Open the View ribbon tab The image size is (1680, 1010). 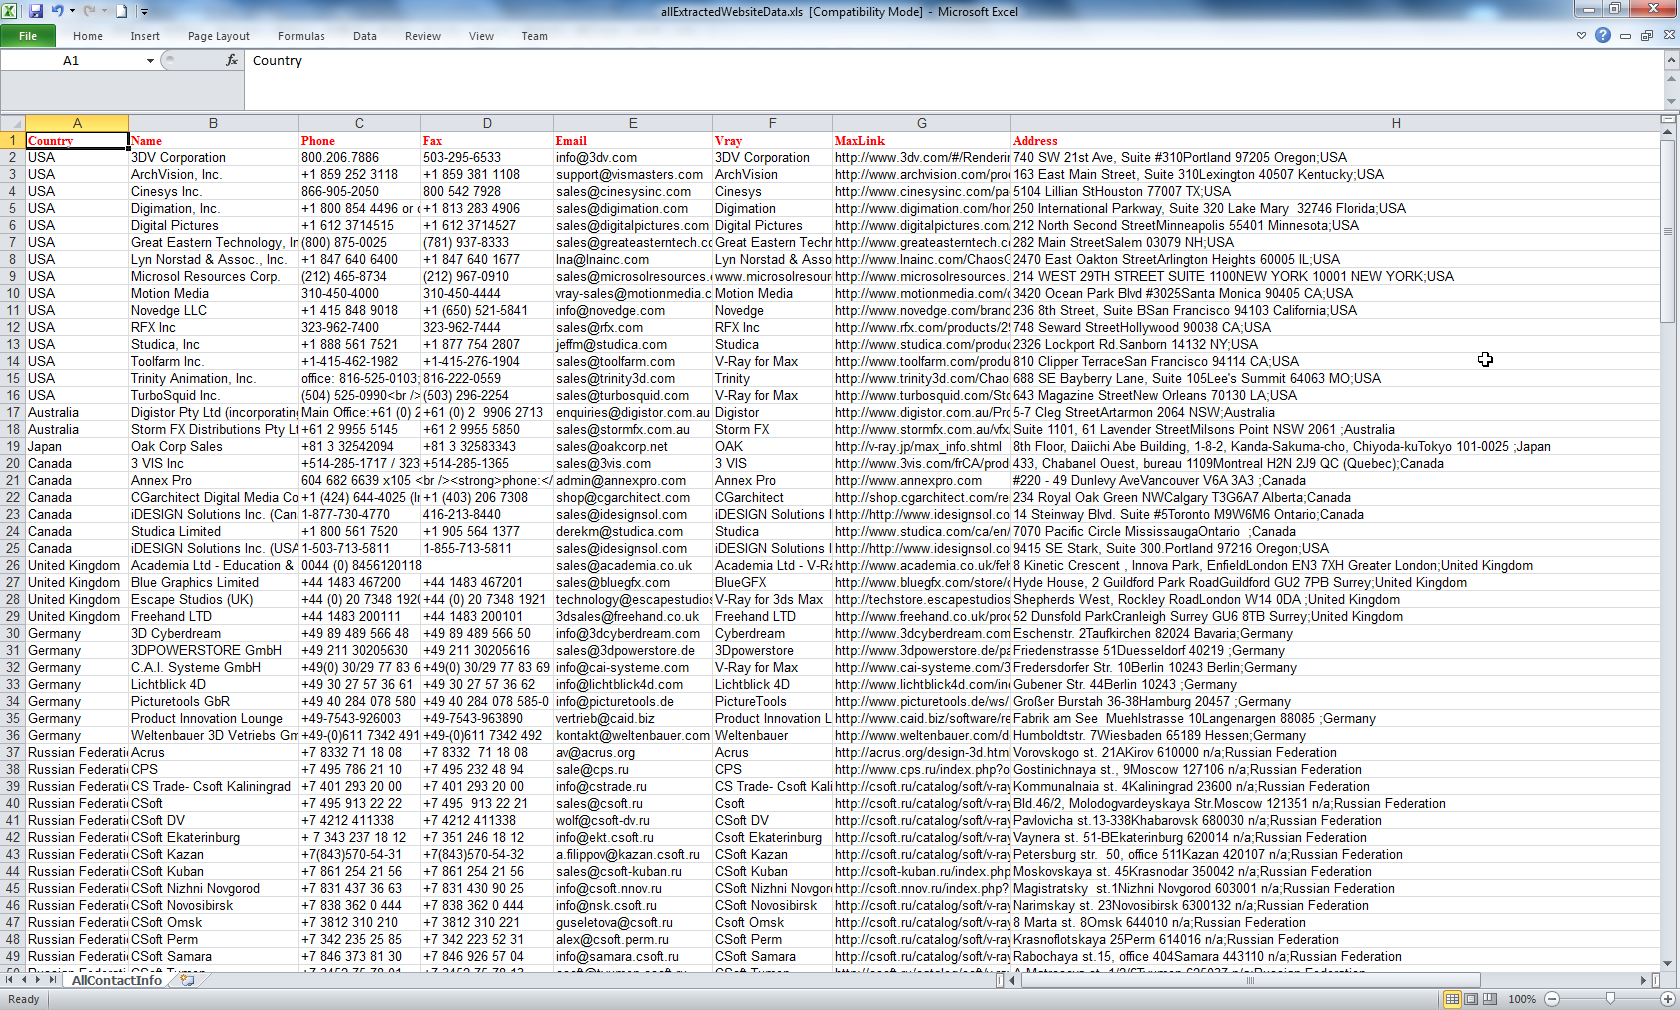click(482, 36)
